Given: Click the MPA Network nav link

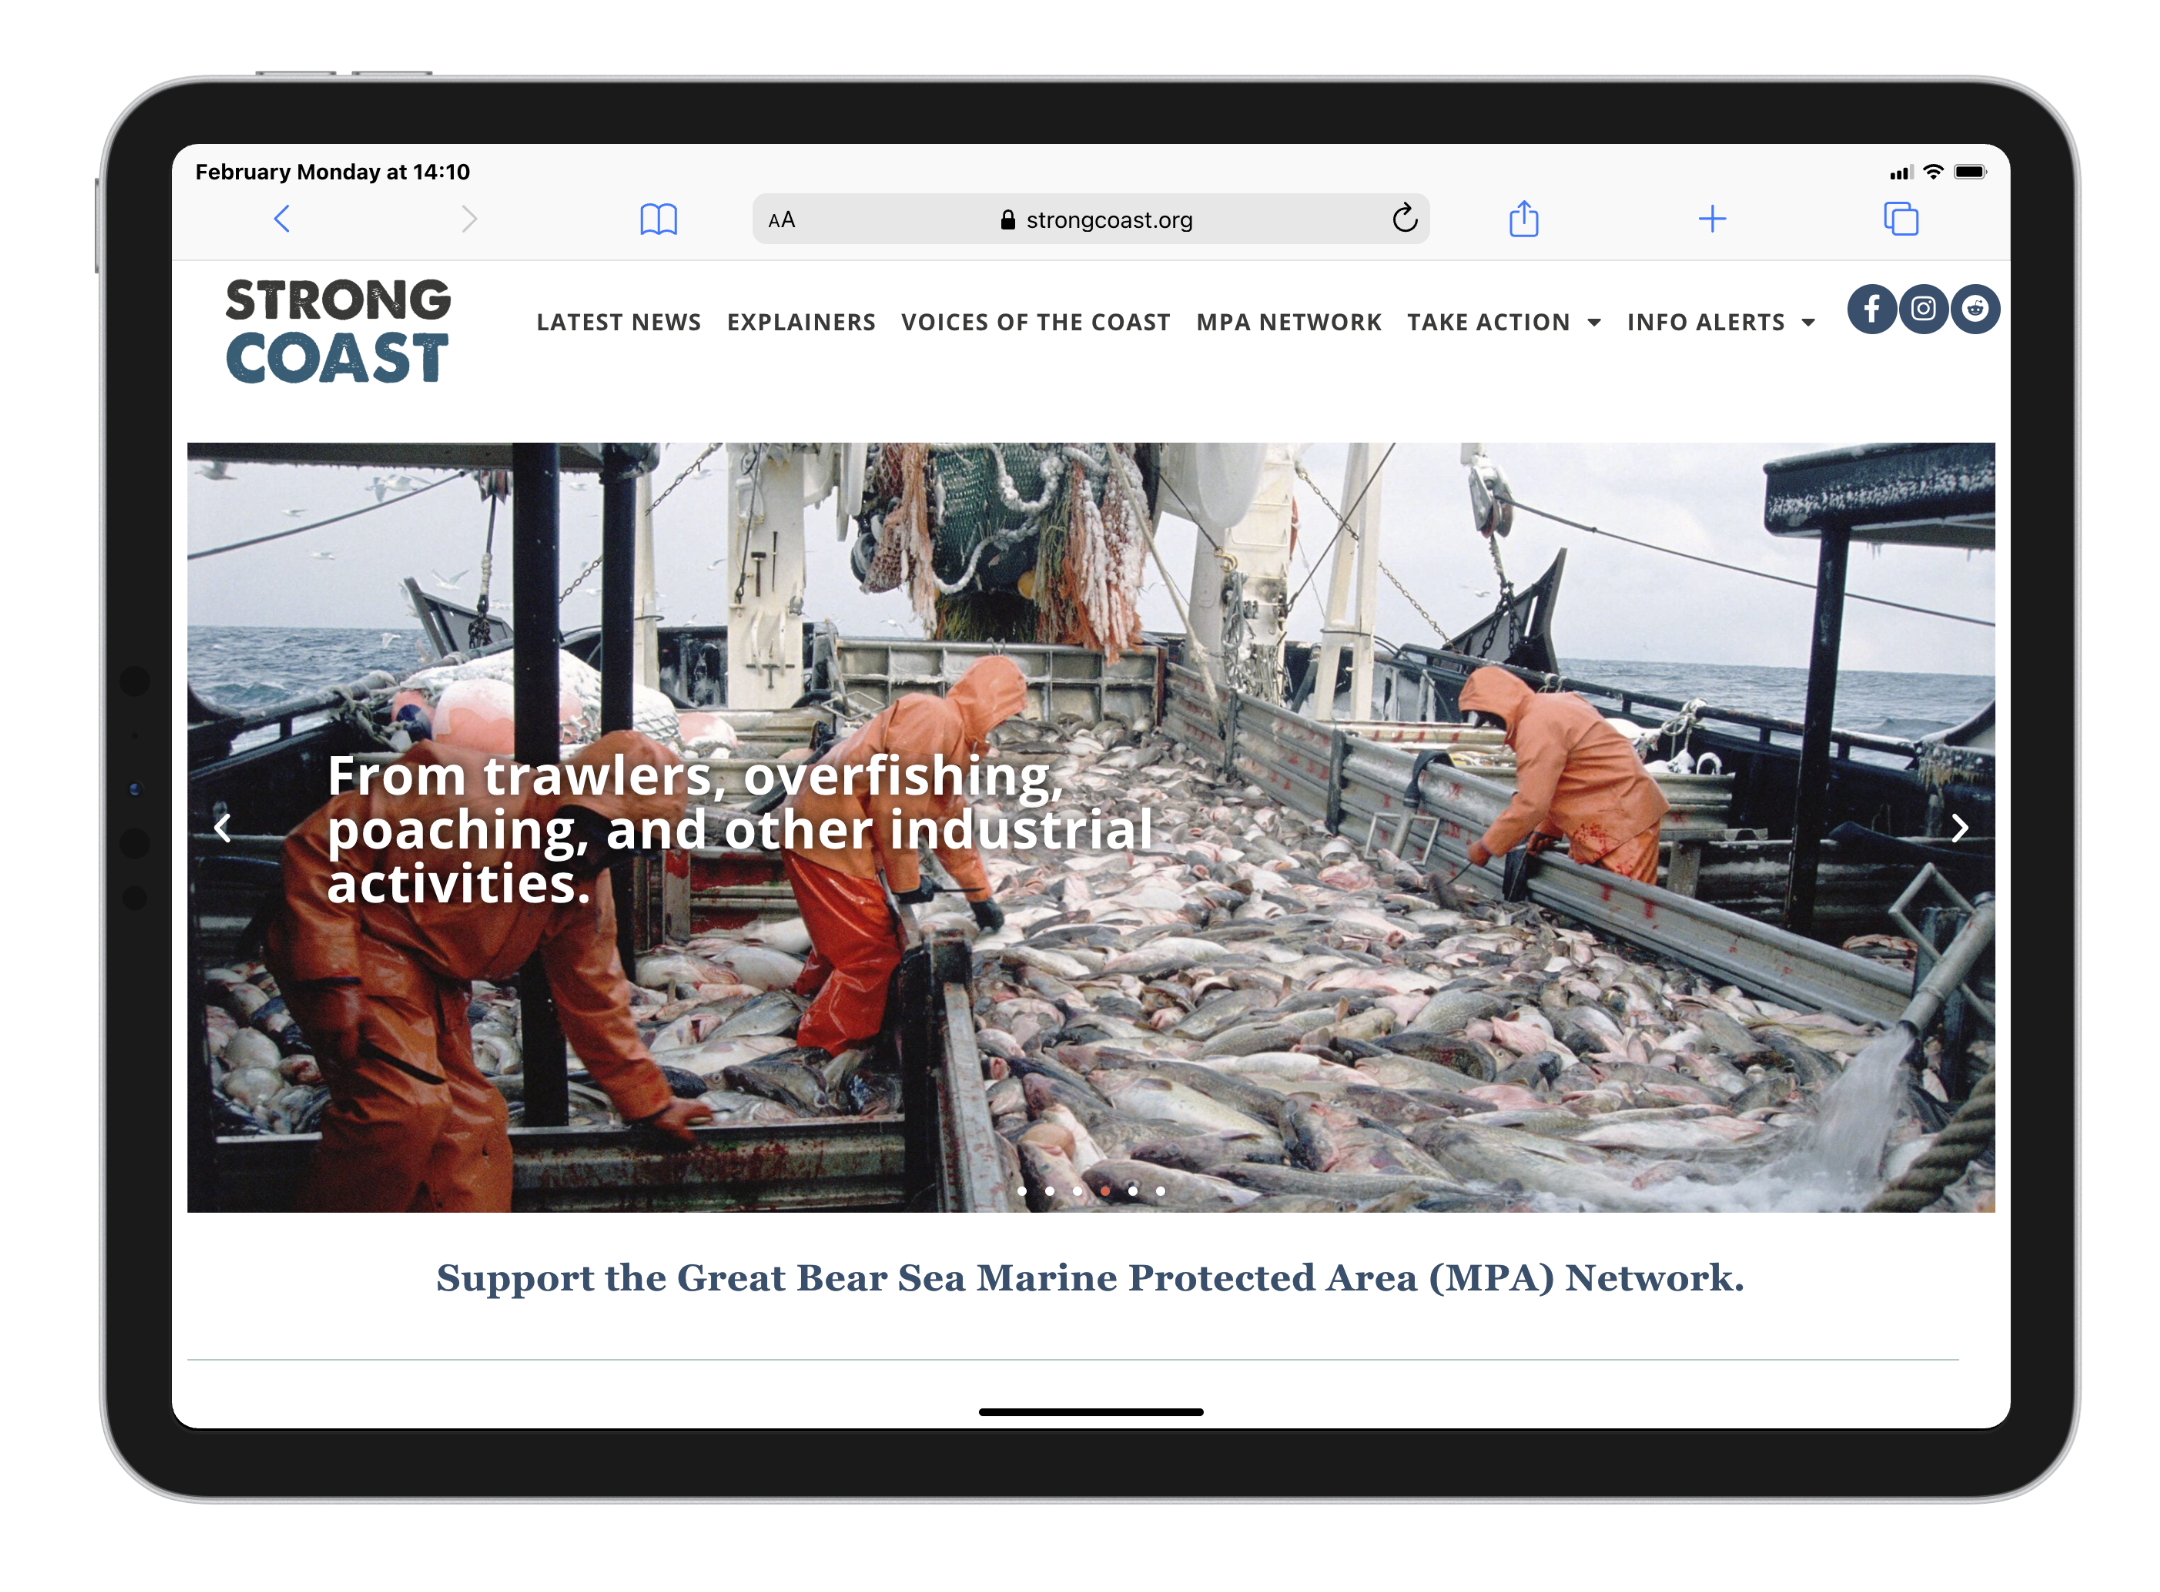Looking at the screenshot, I should 1288,322.
